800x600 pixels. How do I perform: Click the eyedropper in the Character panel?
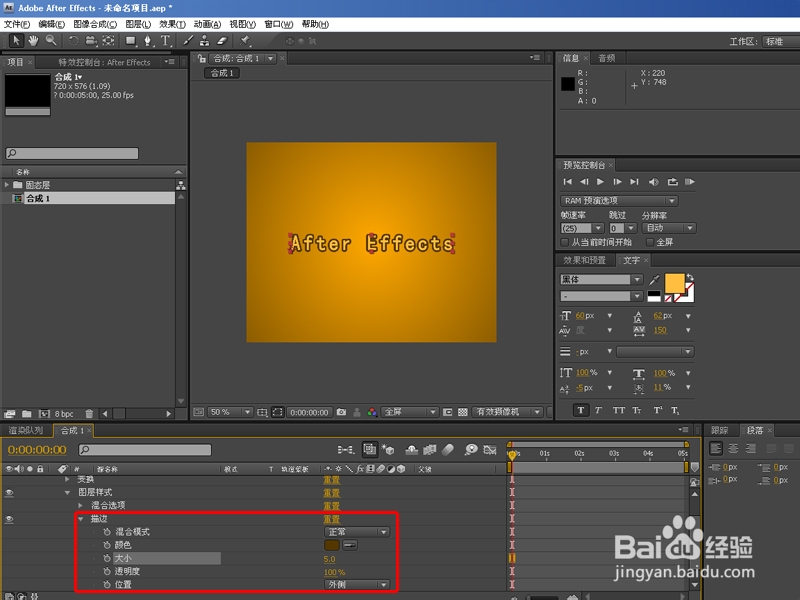[x=654, y=280]
